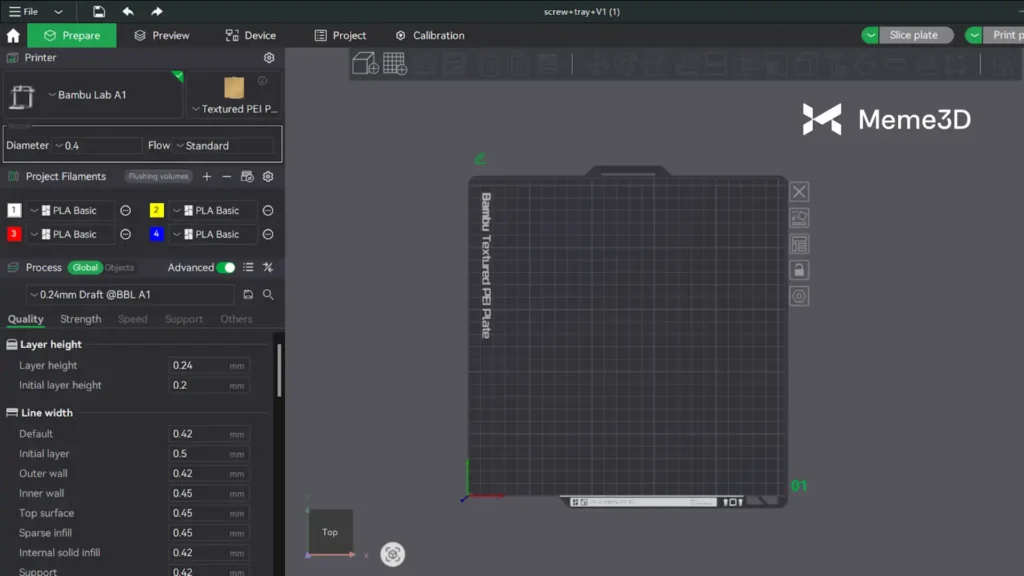This screenshot has height=576, width=1024.
Task: Search process settings with magnifier icon
Action: tap(268, 295)
